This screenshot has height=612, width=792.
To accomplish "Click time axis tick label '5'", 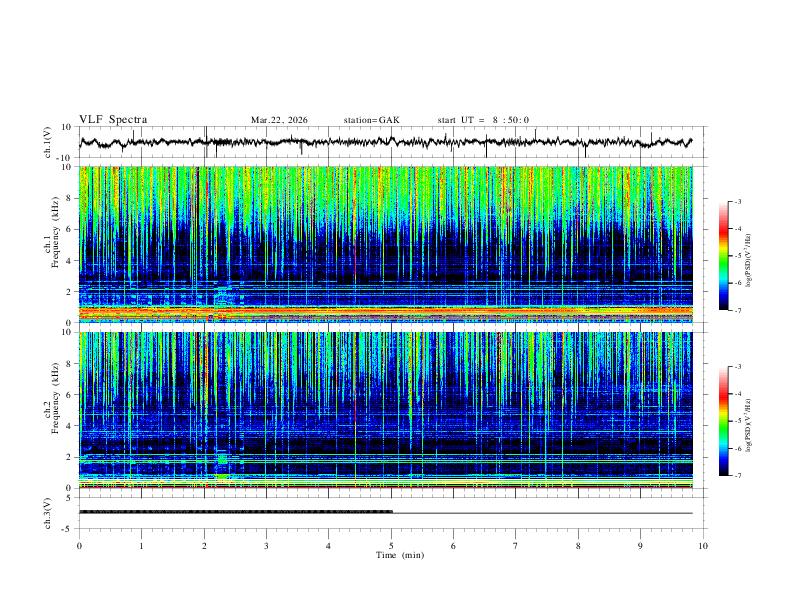I will coord(391,546).
